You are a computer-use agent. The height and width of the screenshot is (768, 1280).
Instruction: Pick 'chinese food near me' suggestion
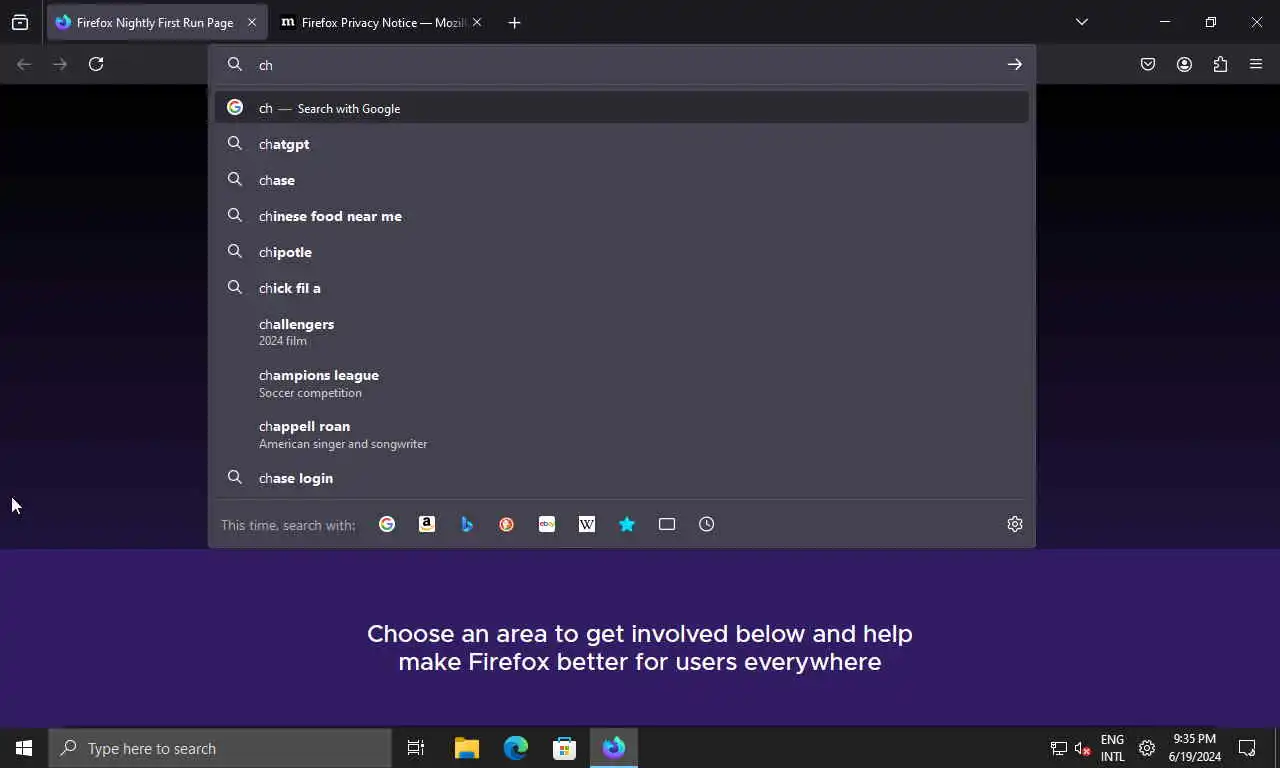pyautogui.click(x=621, y=216)
